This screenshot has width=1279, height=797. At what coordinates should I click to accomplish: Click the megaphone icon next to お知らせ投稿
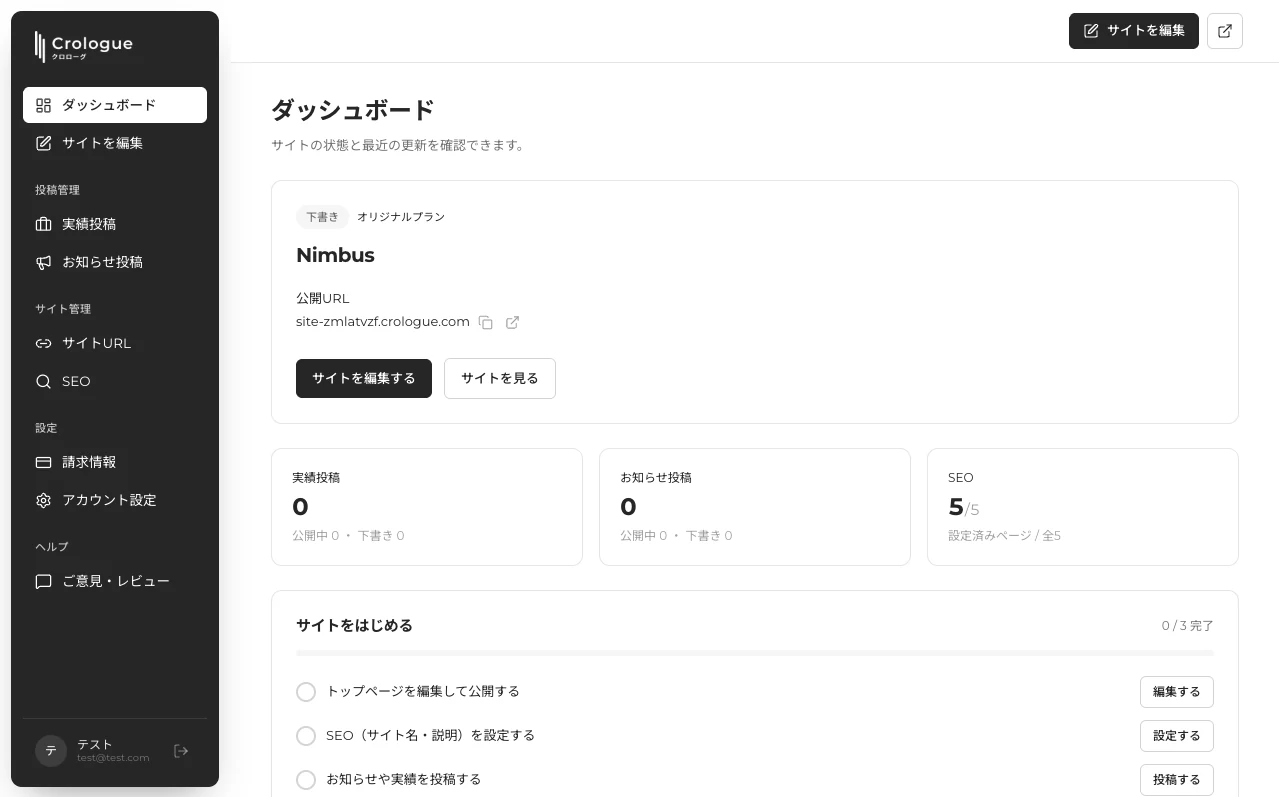pyautogui.click(x=43, y=262)
